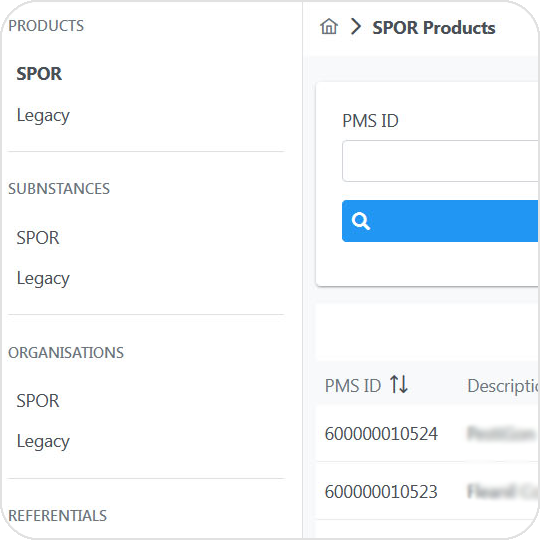This screenshot has width=540, height=540.
Task: Click the blurred description of row 600000010524
Action: 503,433
